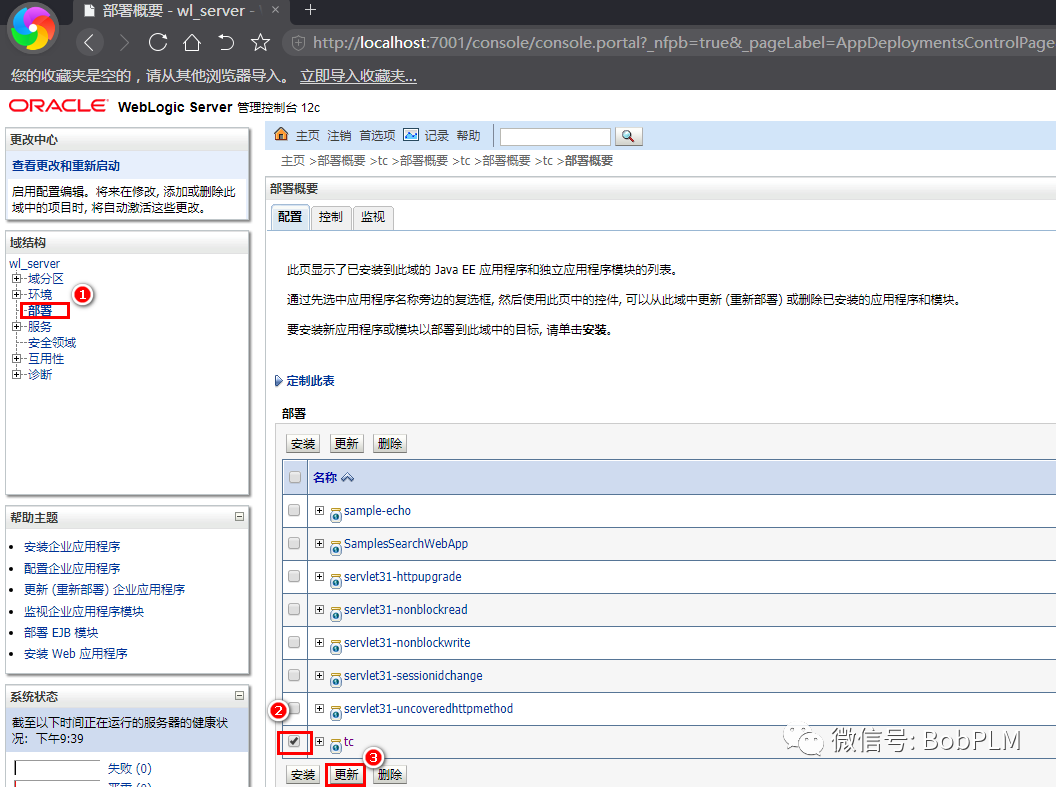Open 部署 in the domain tree
The height and width of the screenshot is (787, 1056).
40,310
